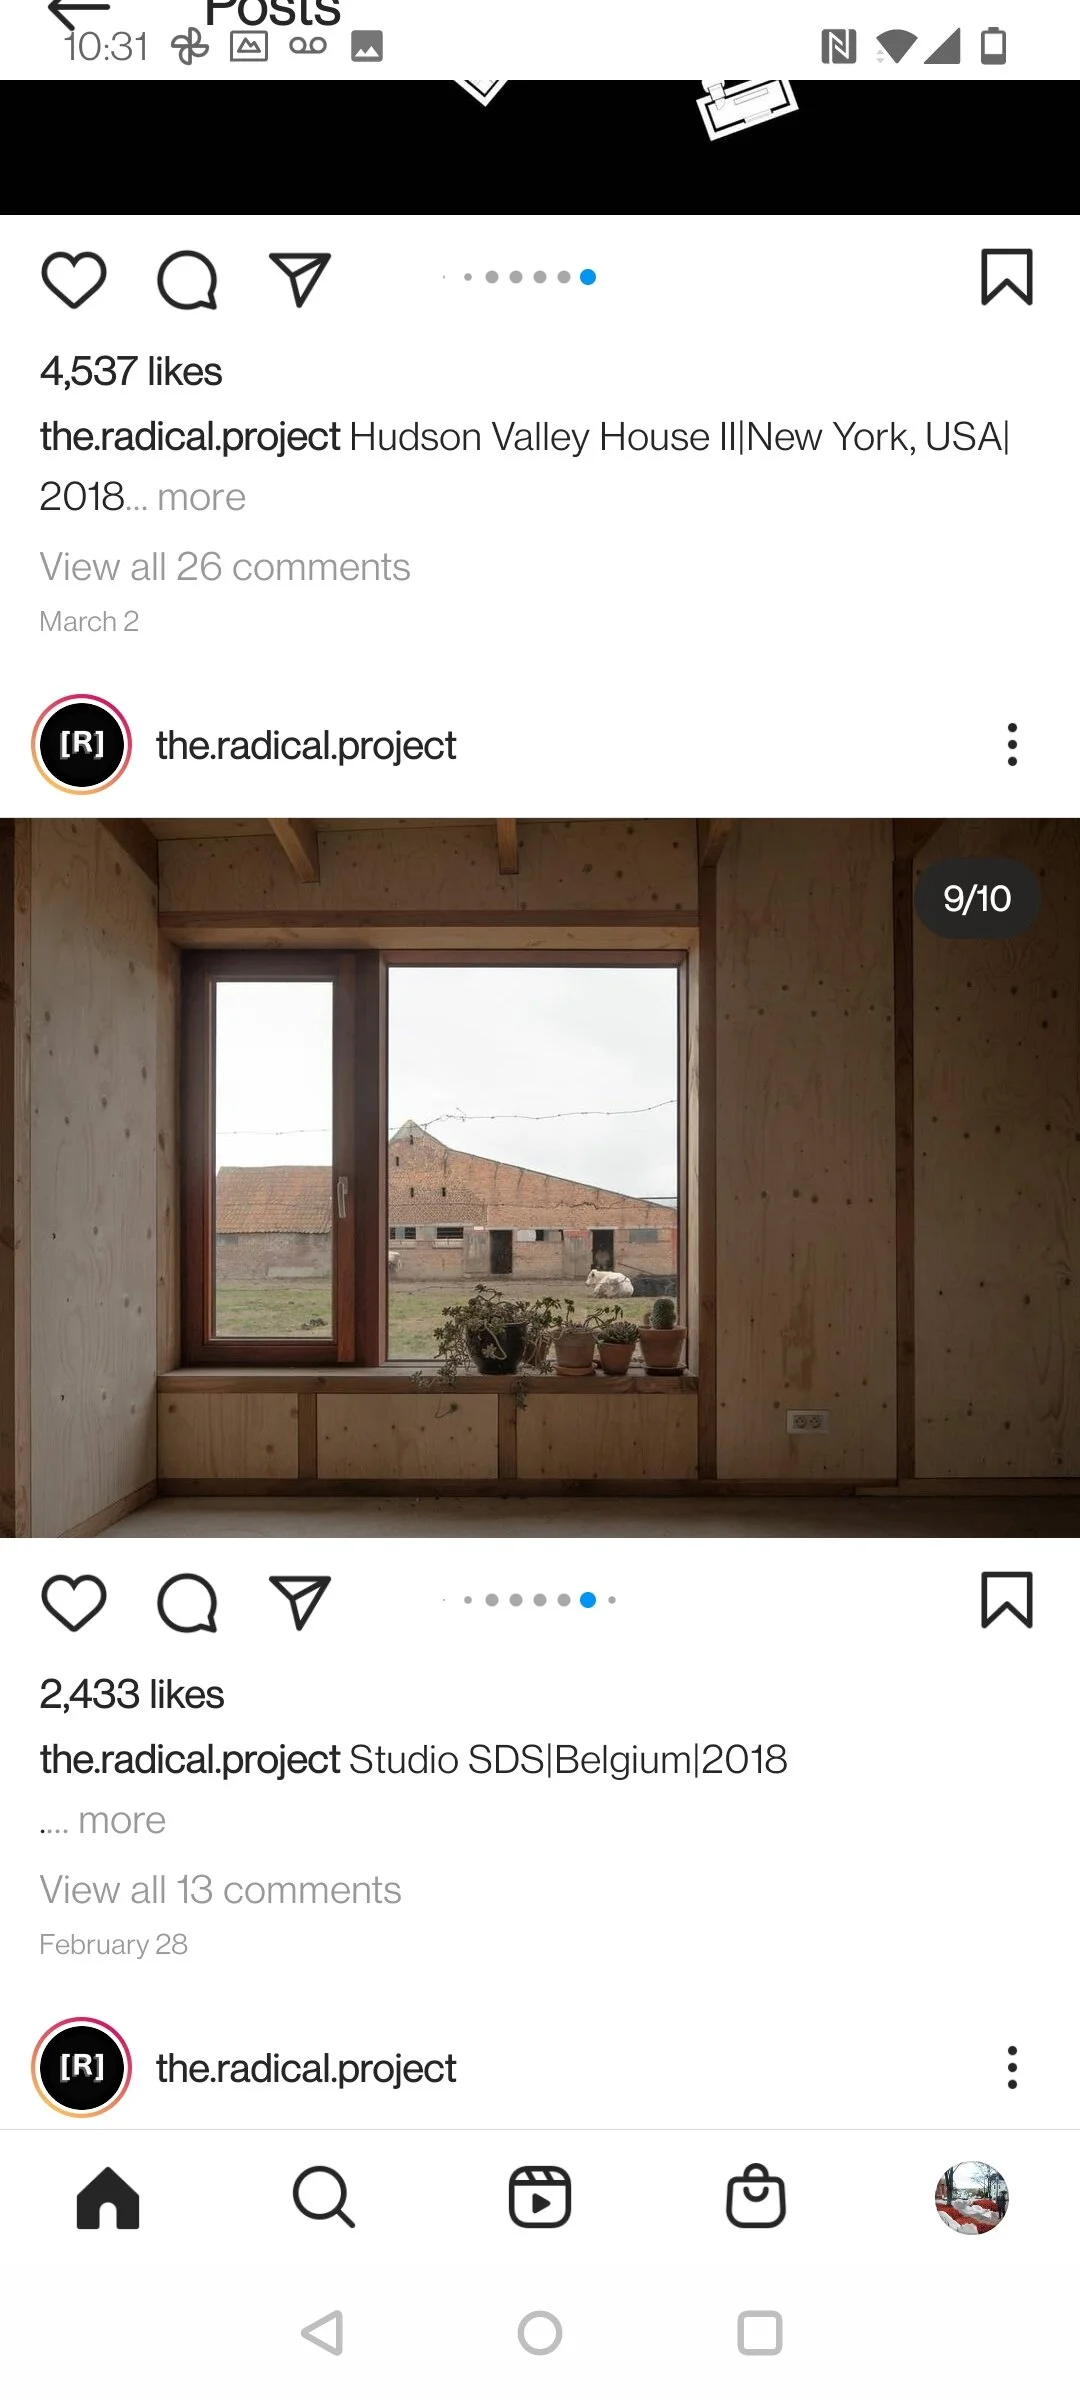1080x2400 pixels.
Task: Select the active blue carousel dot on Studio SDS
Action: pos(588,1600)
